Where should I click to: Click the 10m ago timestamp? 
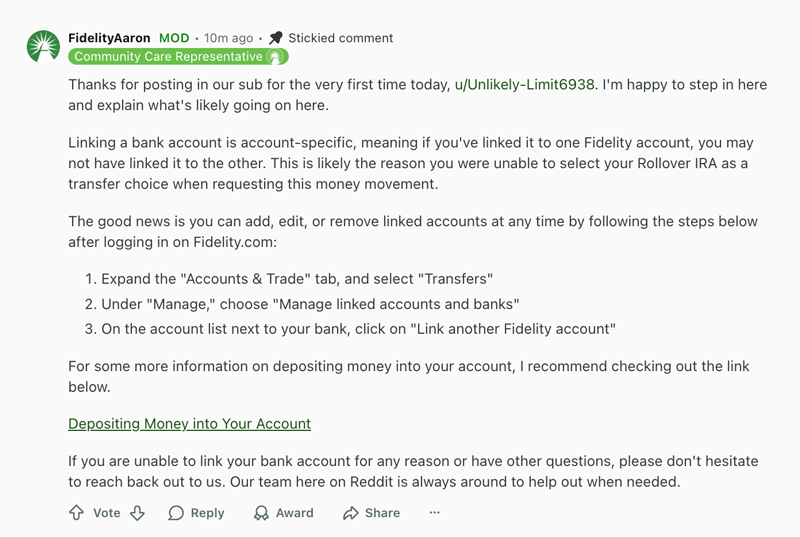pos(228,38)
